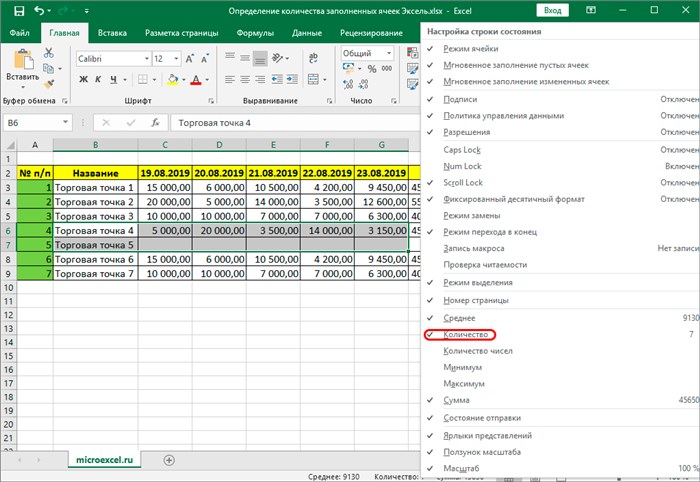The image size is (700, 482).
Task: Switch to the Вставка tab
Action: pyautogui.click(x=112, y=33)
